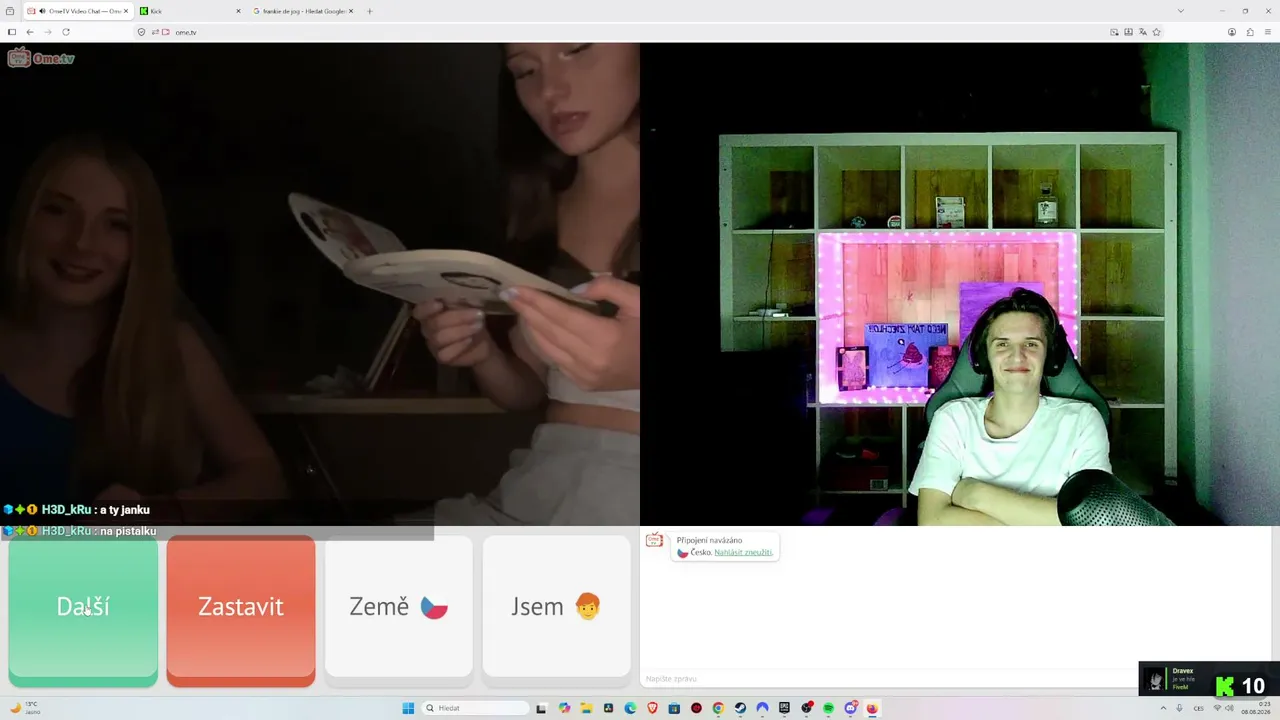Viewport: 1280px width, 720px height.
Task: Close the Kick tab
Action: (x=238, y=11)
